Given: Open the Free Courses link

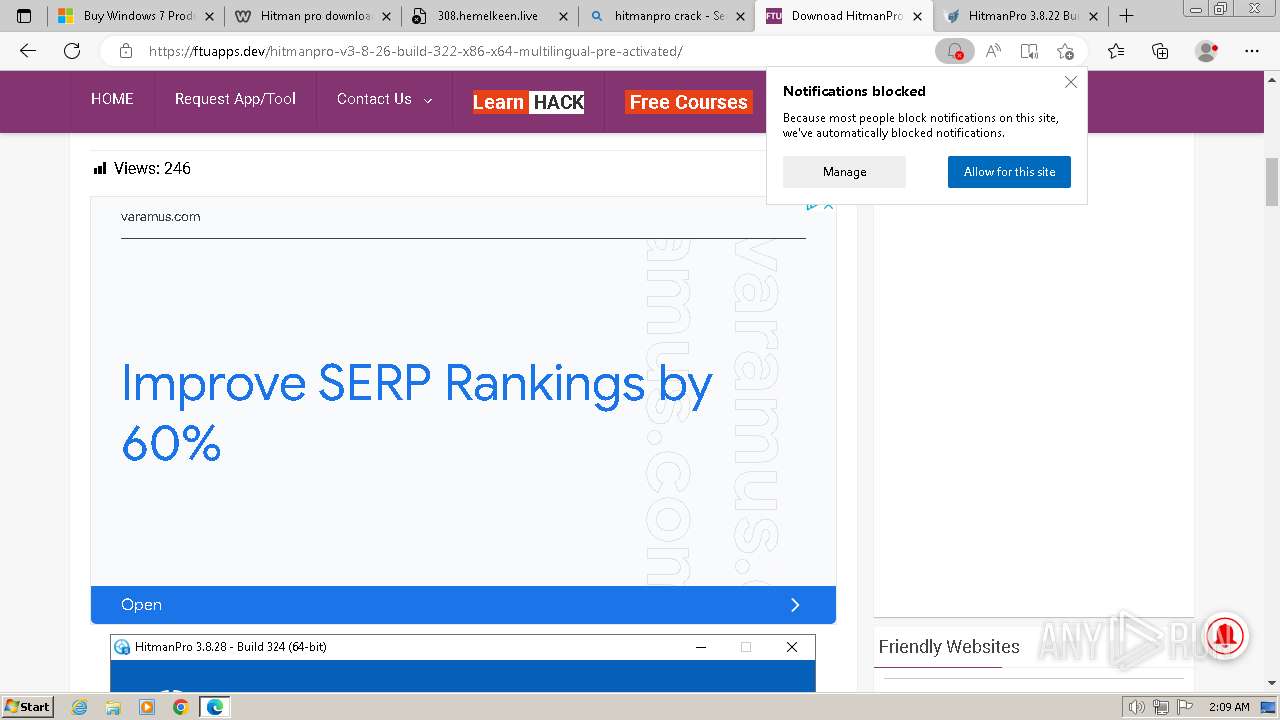Looking at the screenshot, I should click(689, 102).
